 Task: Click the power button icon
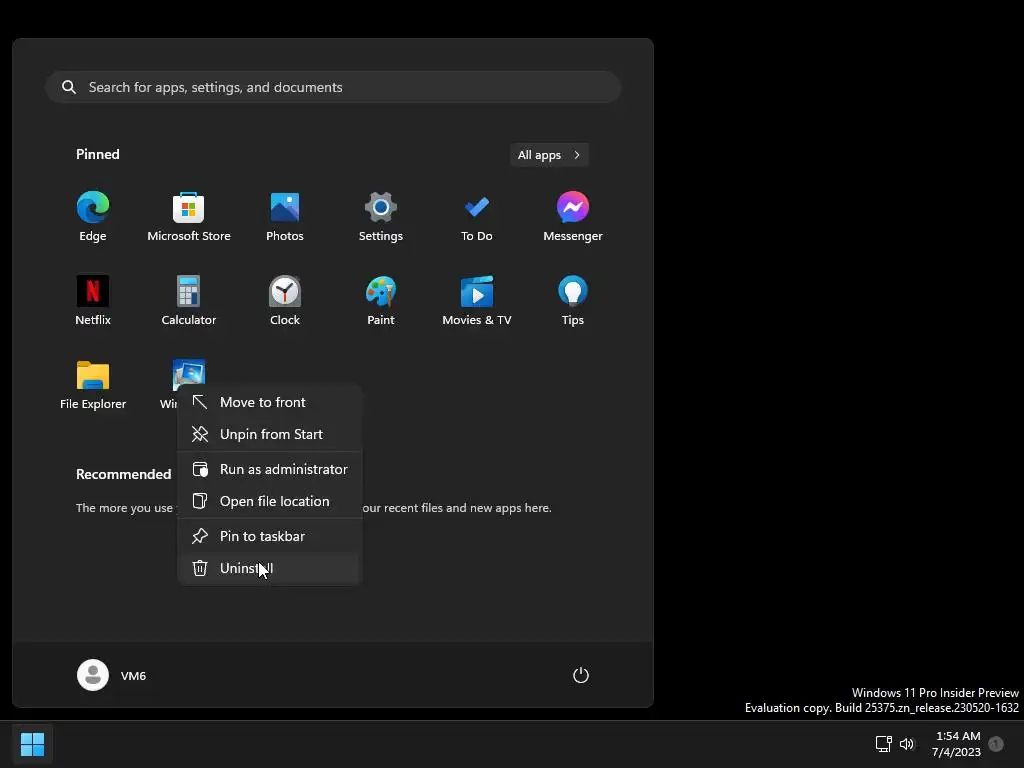(x=581, y=675)
